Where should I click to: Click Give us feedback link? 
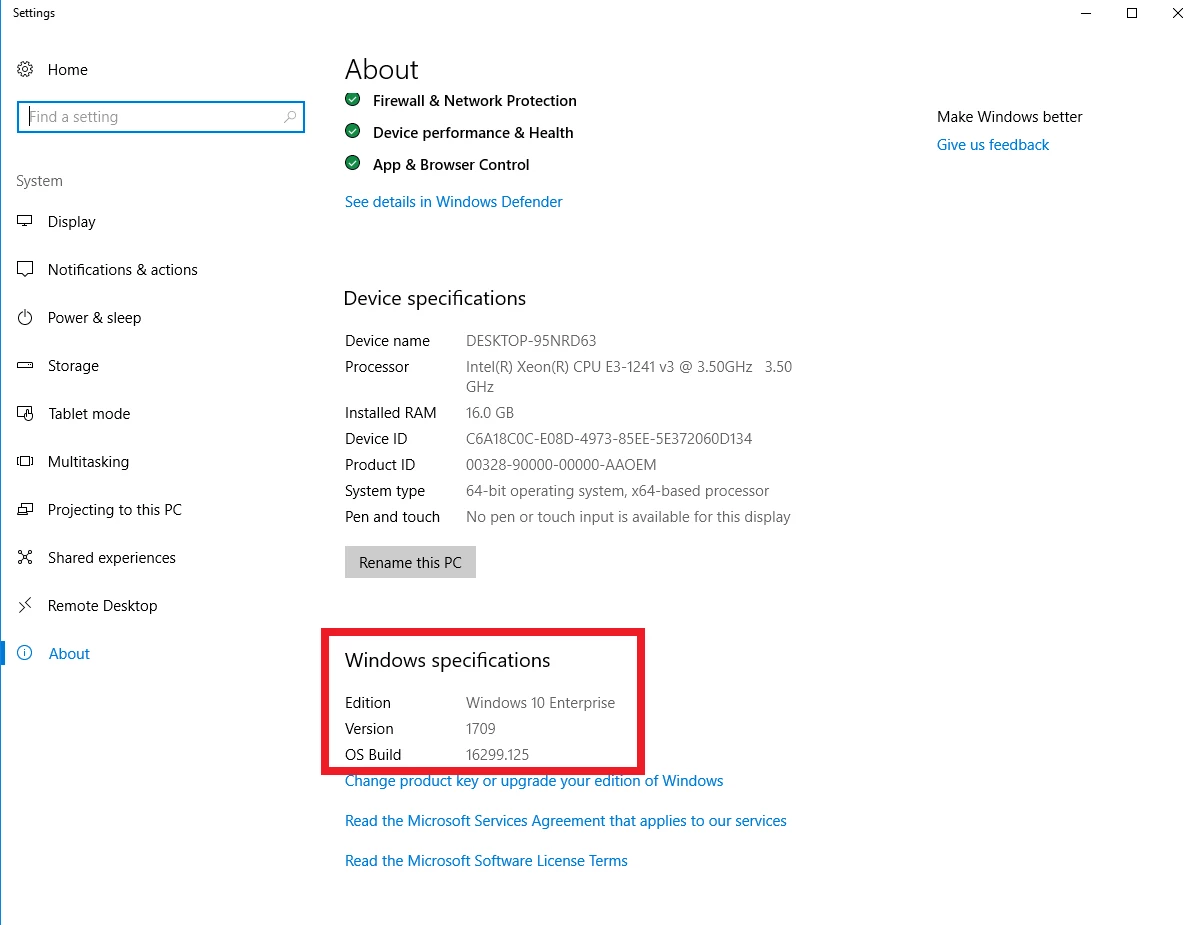click(x=993, y=145)
